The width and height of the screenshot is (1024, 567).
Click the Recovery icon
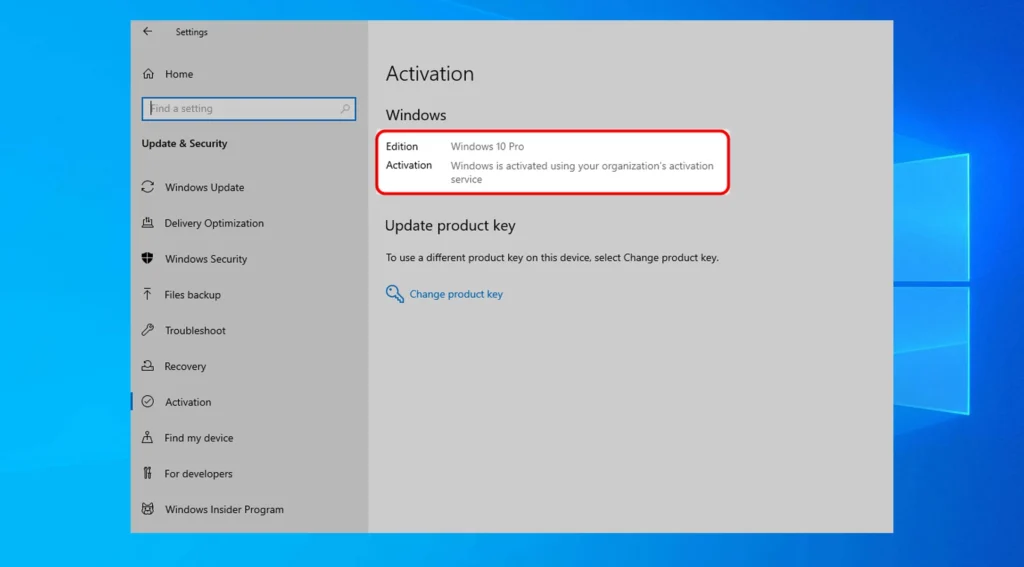[148, 366]
